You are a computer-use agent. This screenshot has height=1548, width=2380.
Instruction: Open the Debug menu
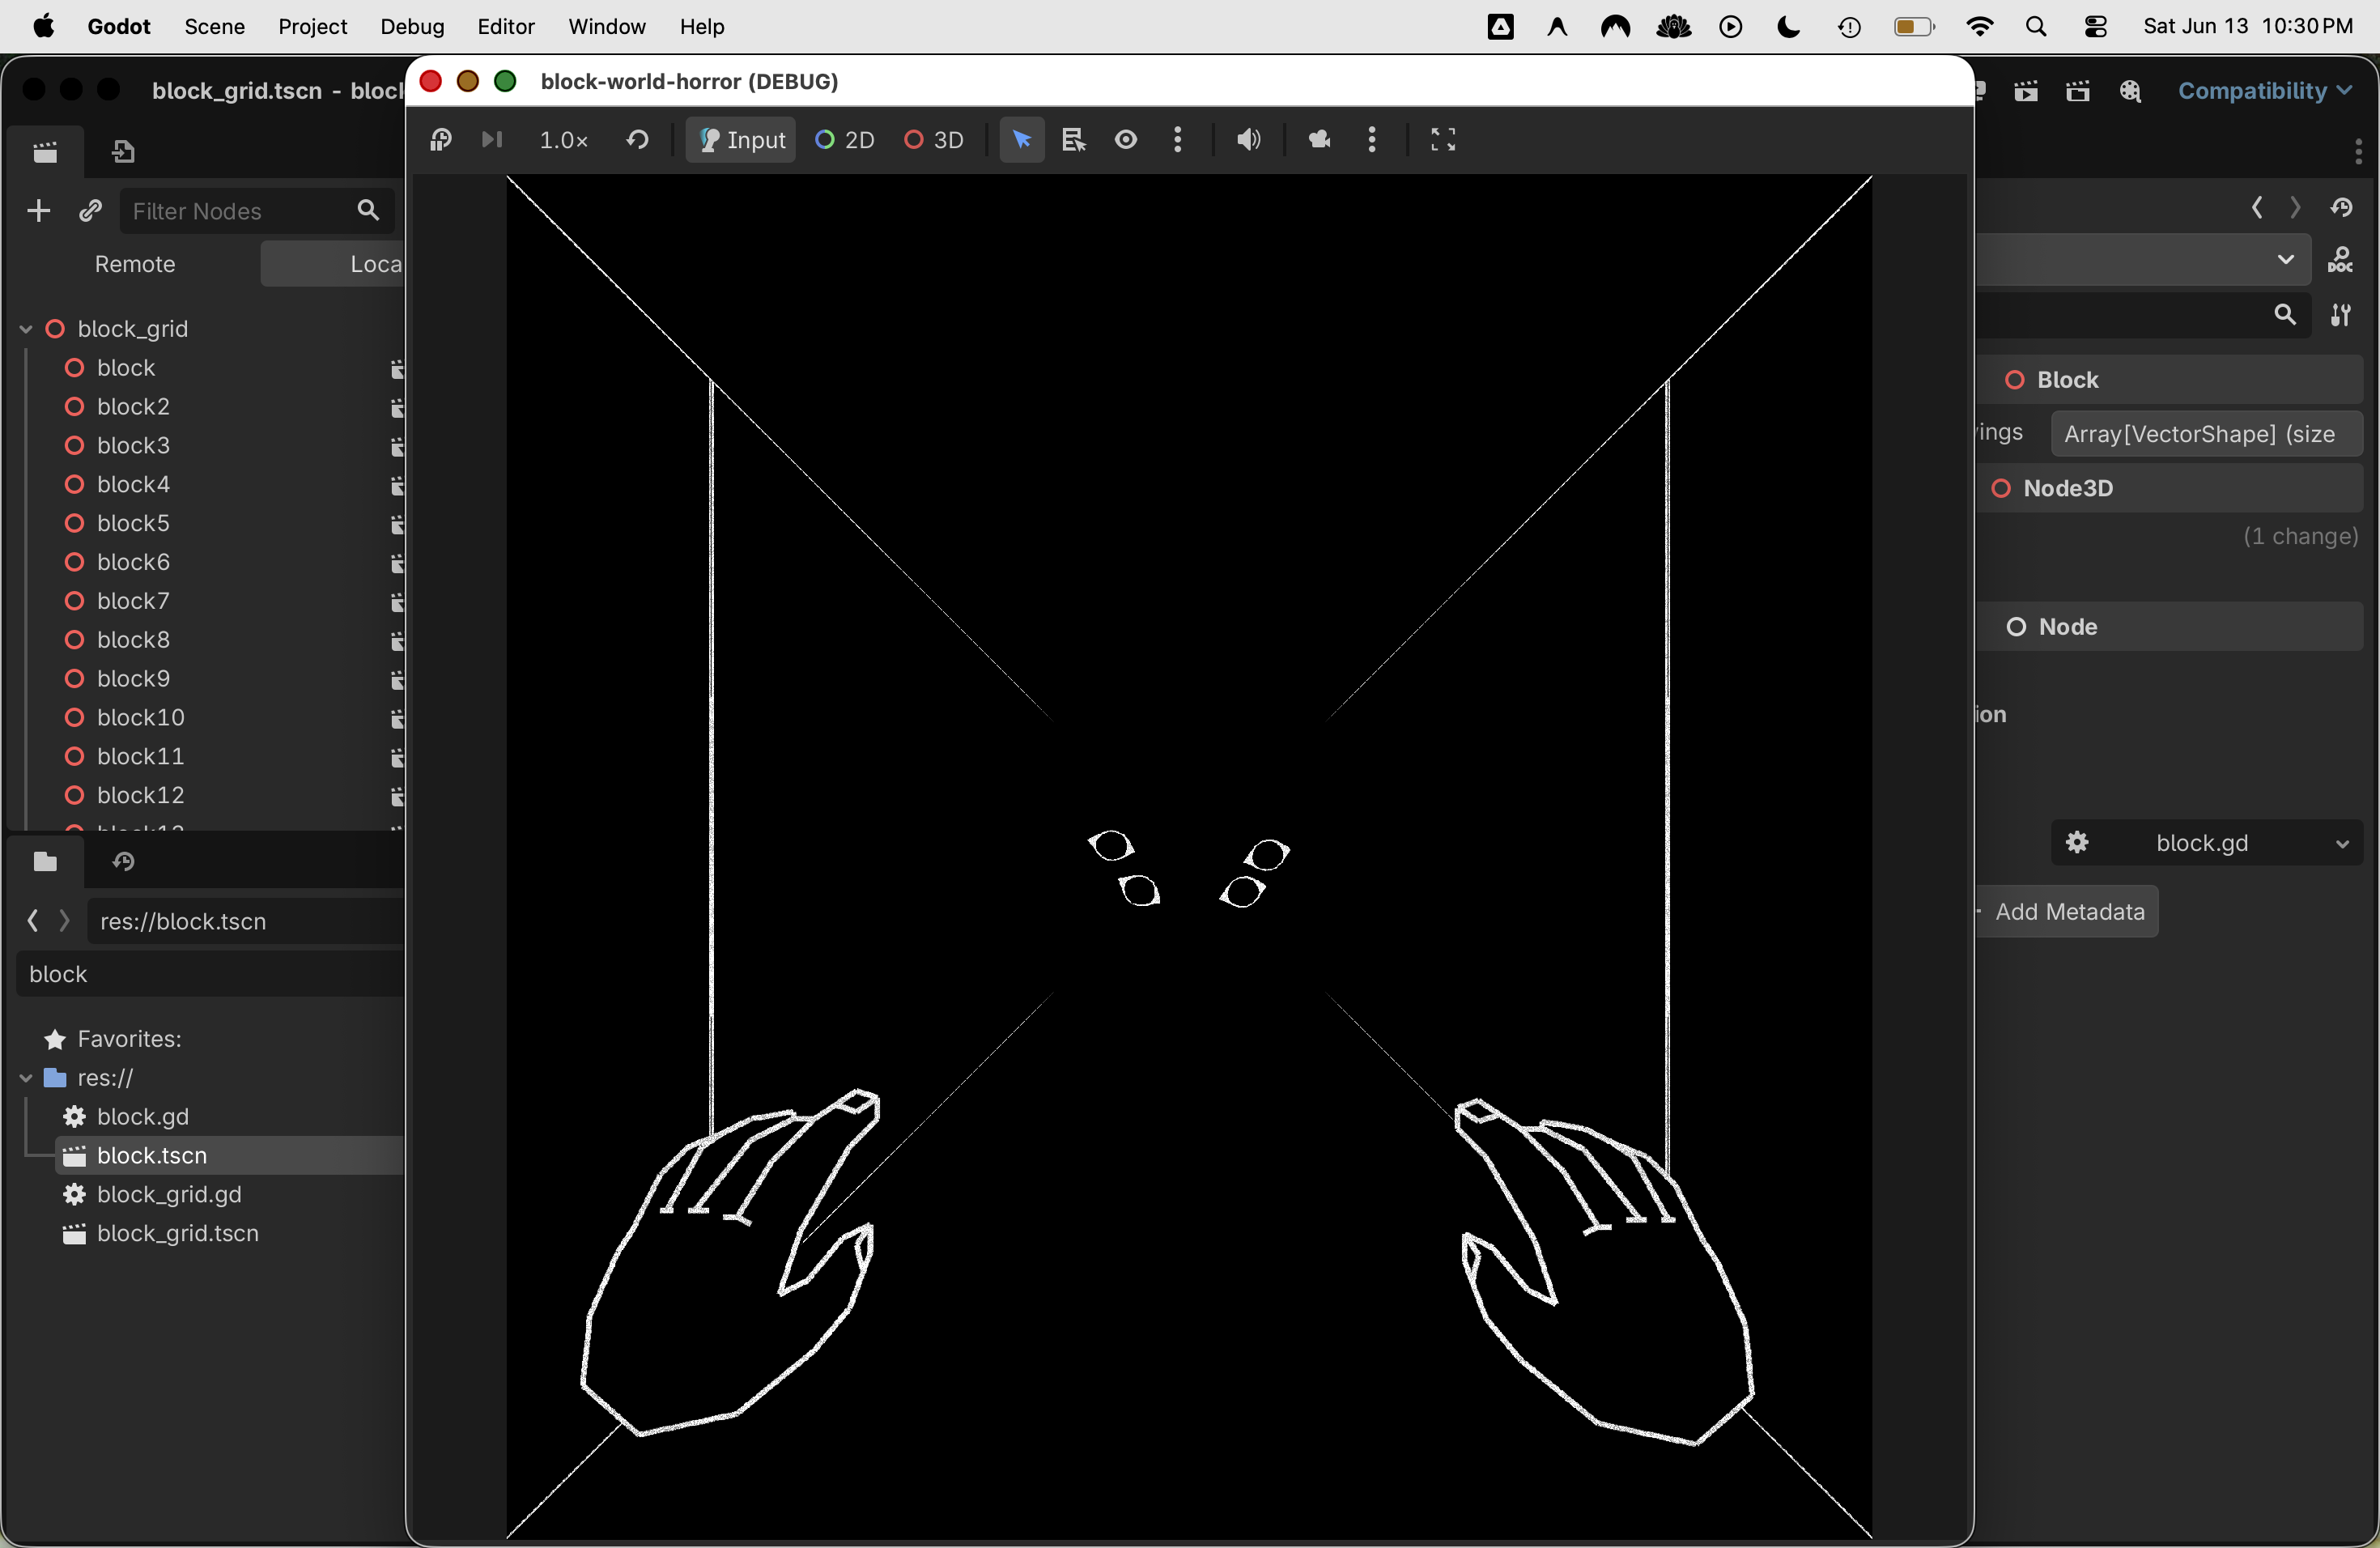point(412,27)
